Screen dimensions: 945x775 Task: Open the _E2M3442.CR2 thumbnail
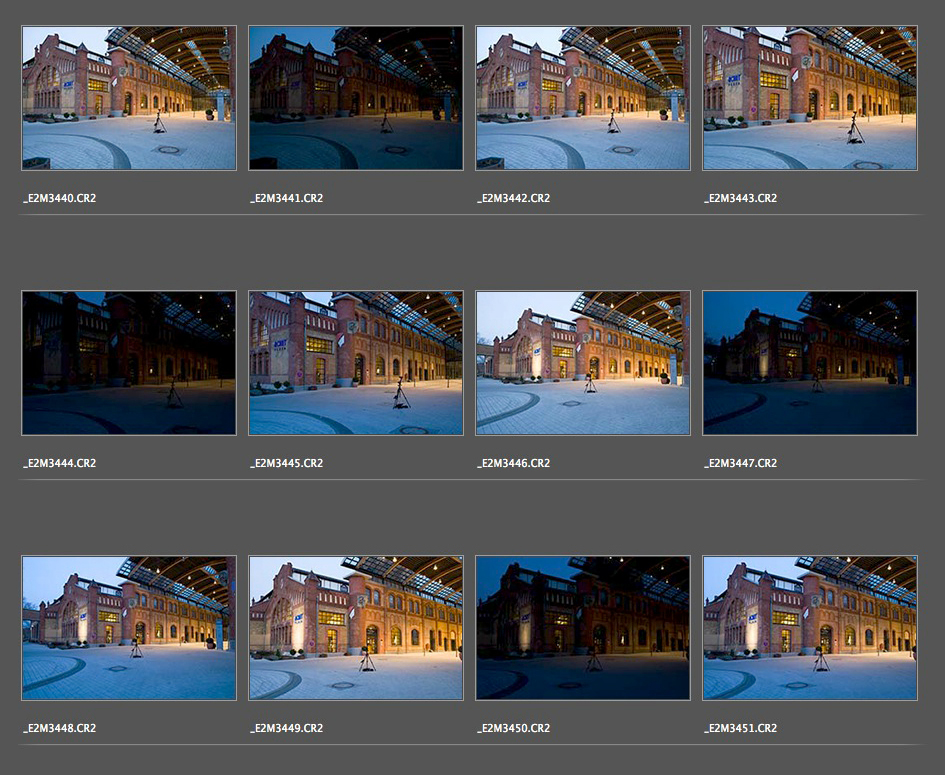pos(583,98)
